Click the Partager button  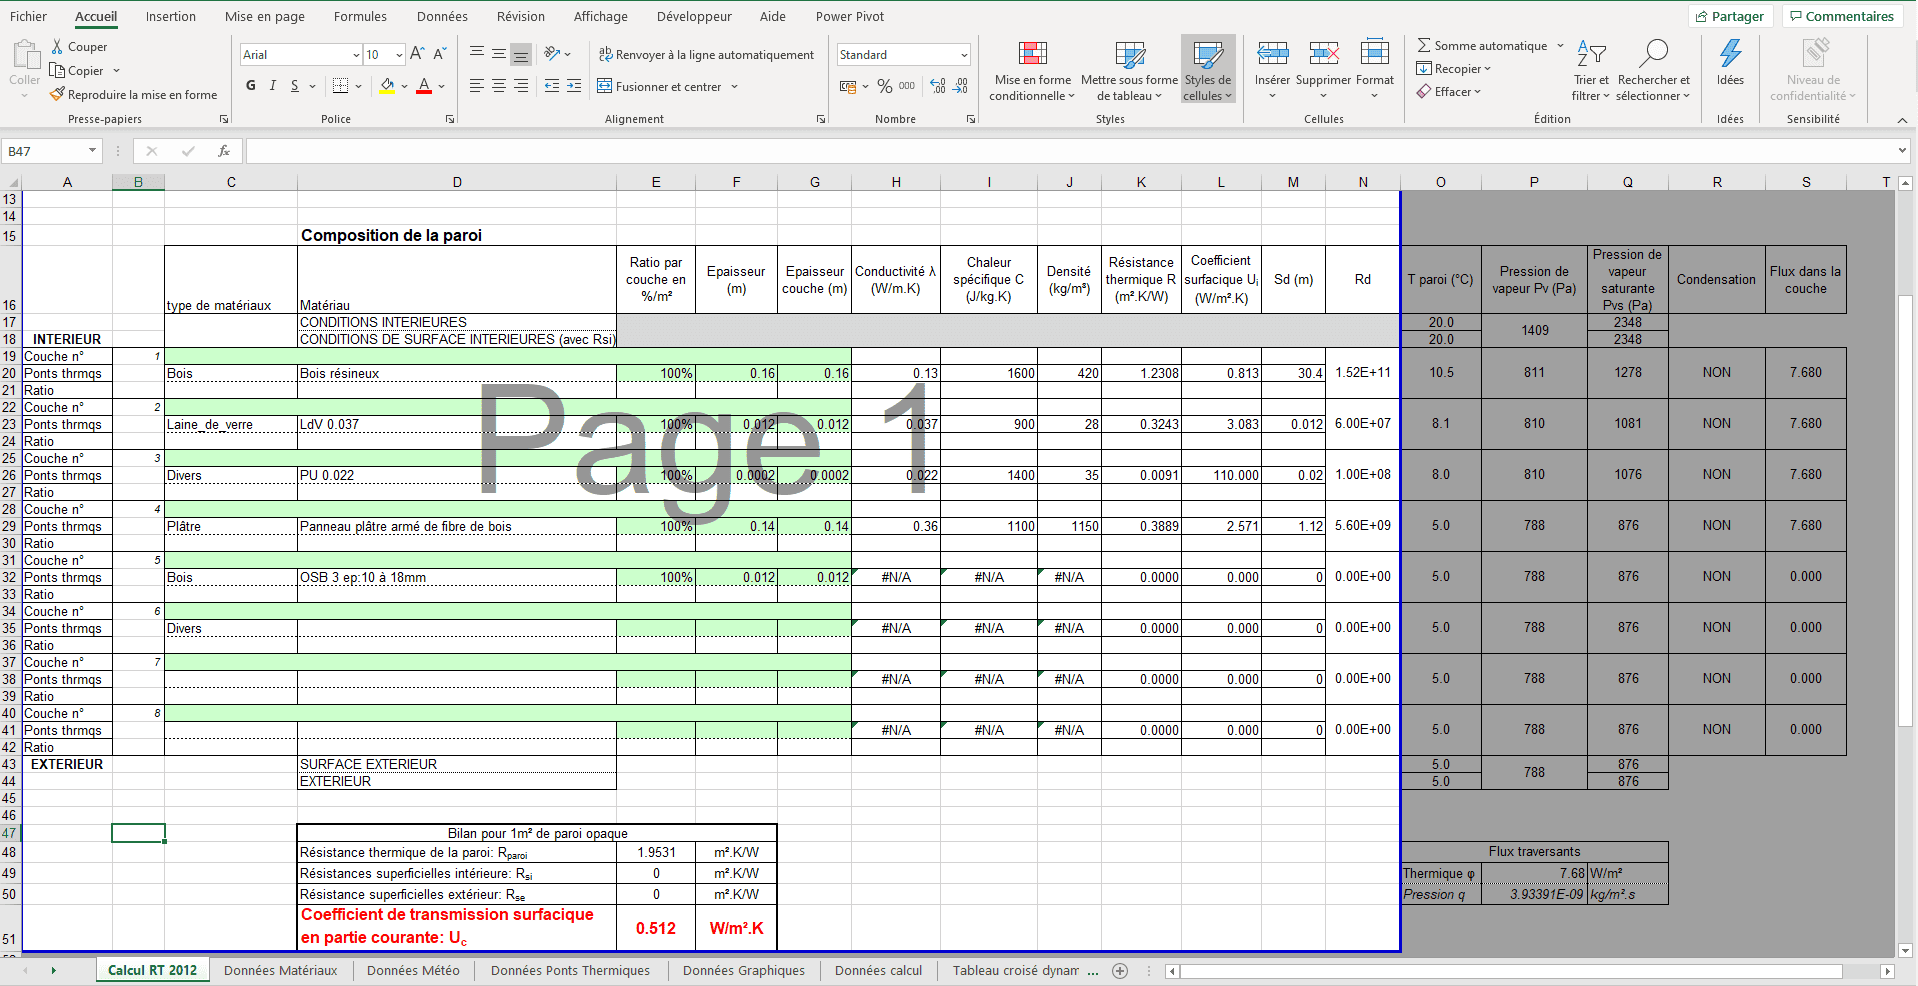1729,17
